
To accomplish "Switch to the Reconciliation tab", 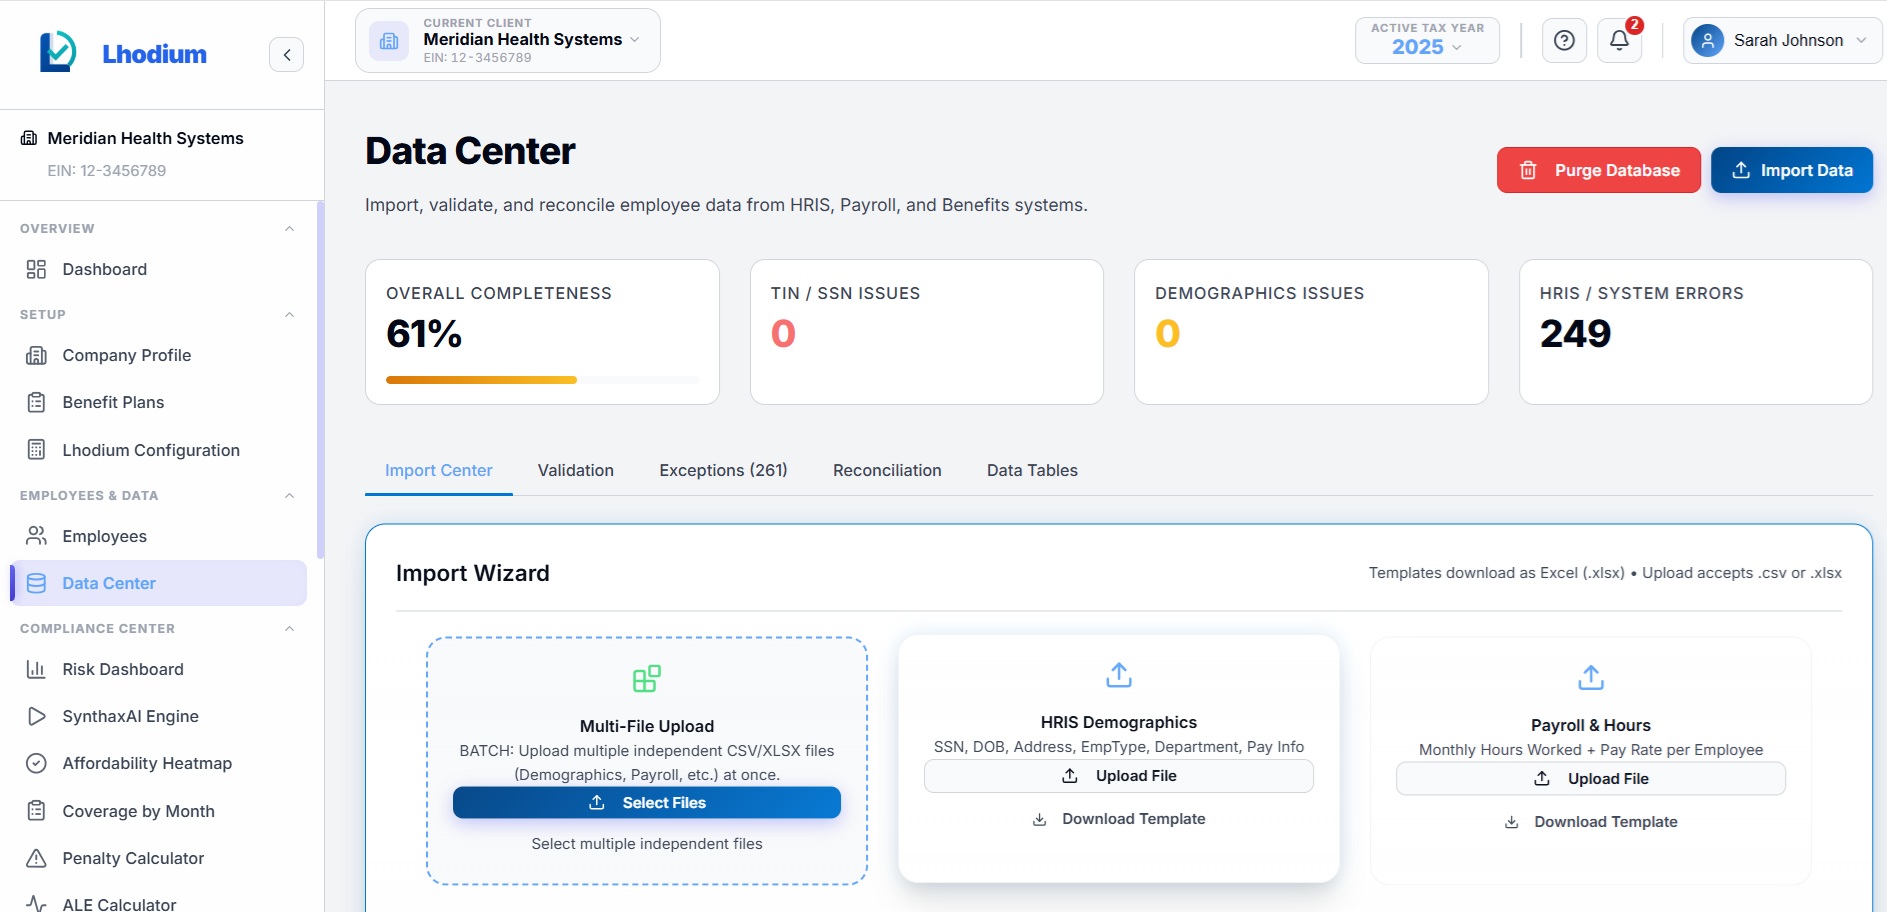I will point(887,470).
